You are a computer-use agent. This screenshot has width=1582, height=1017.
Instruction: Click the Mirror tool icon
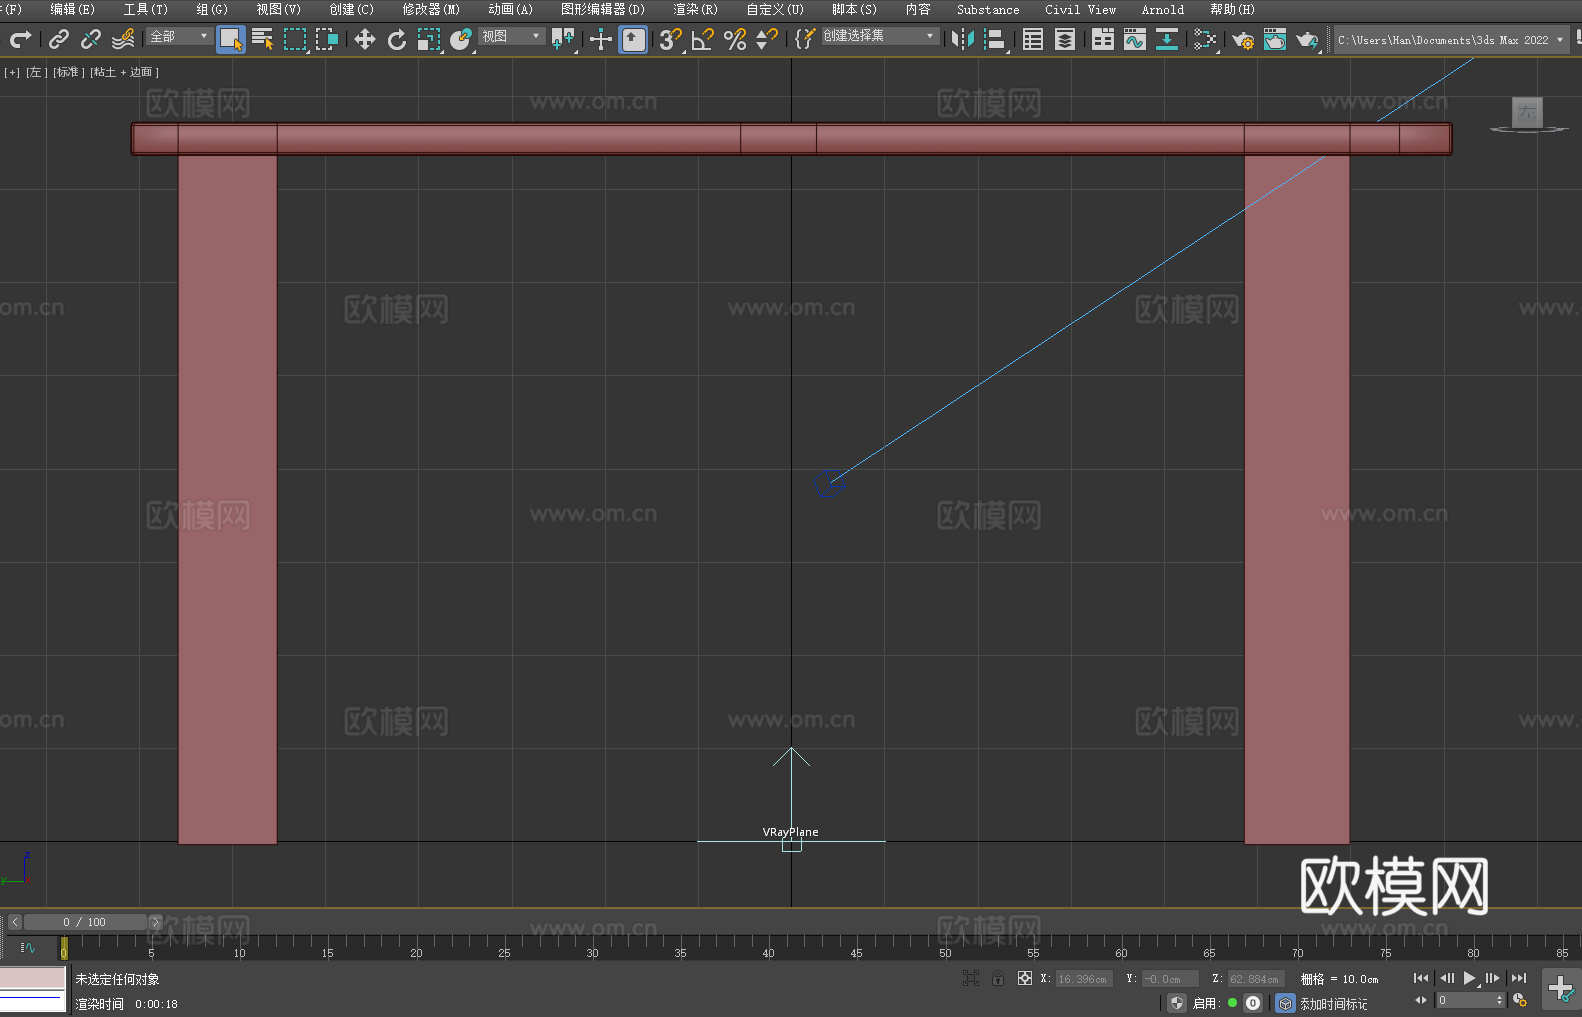(963, 39)
